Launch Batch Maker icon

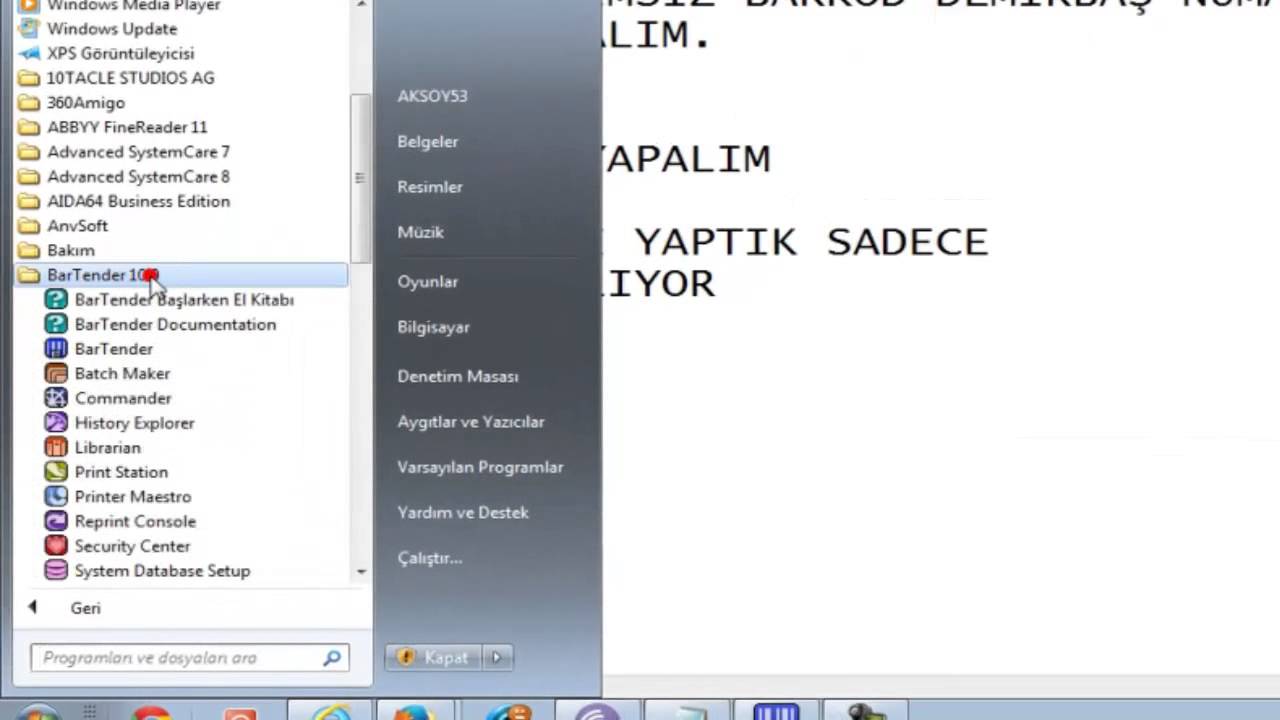pos(57,373)
